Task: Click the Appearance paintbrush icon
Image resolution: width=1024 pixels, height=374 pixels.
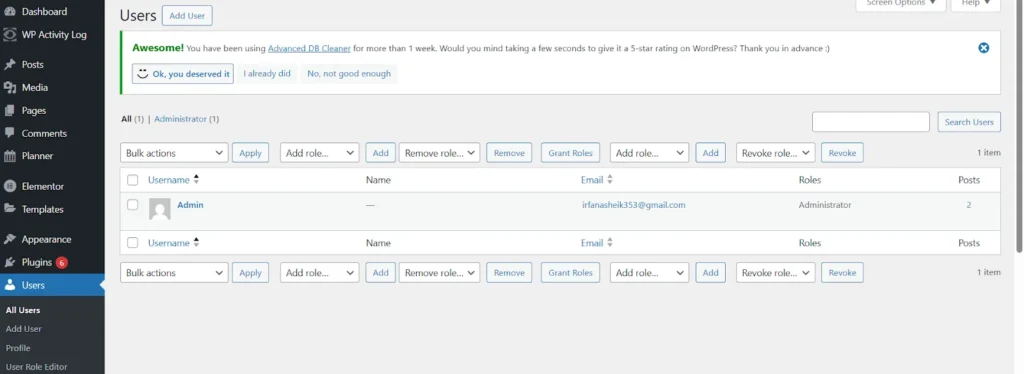Action: (x=9, y=240)
